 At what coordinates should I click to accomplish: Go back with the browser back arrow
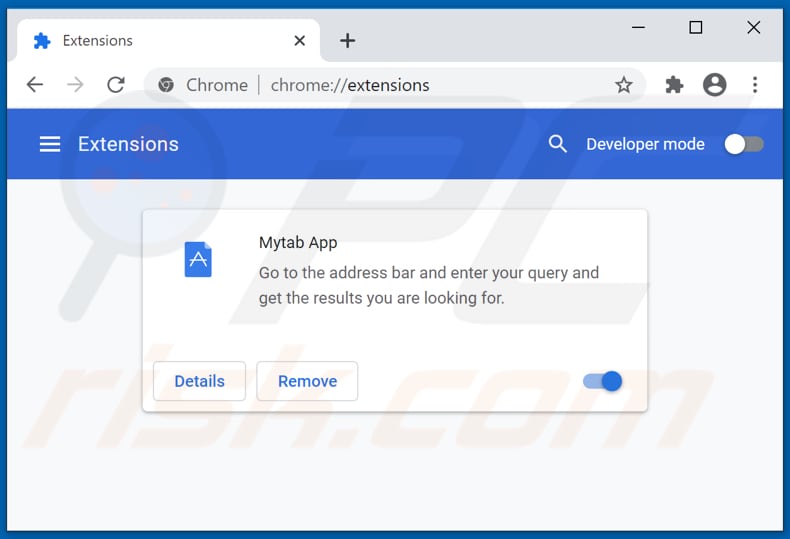[x=35, y=85]
